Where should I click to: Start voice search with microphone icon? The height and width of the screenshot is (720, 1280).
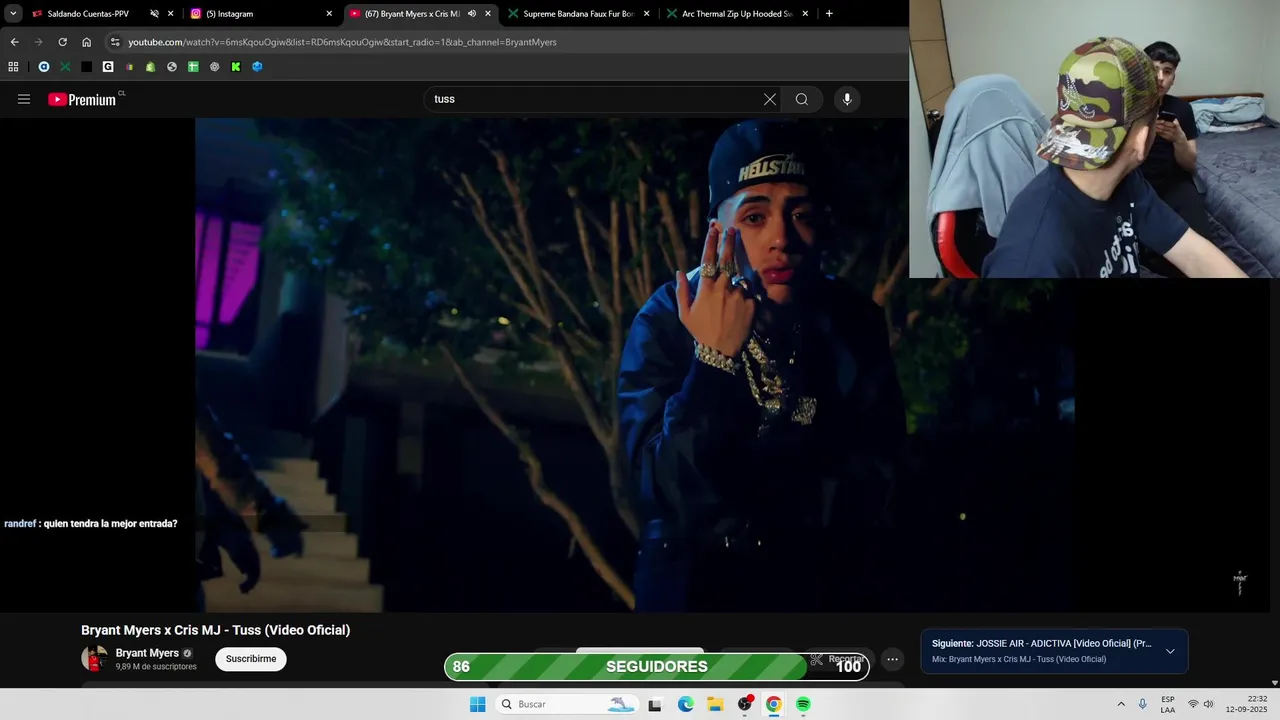[x=847, y=99]
